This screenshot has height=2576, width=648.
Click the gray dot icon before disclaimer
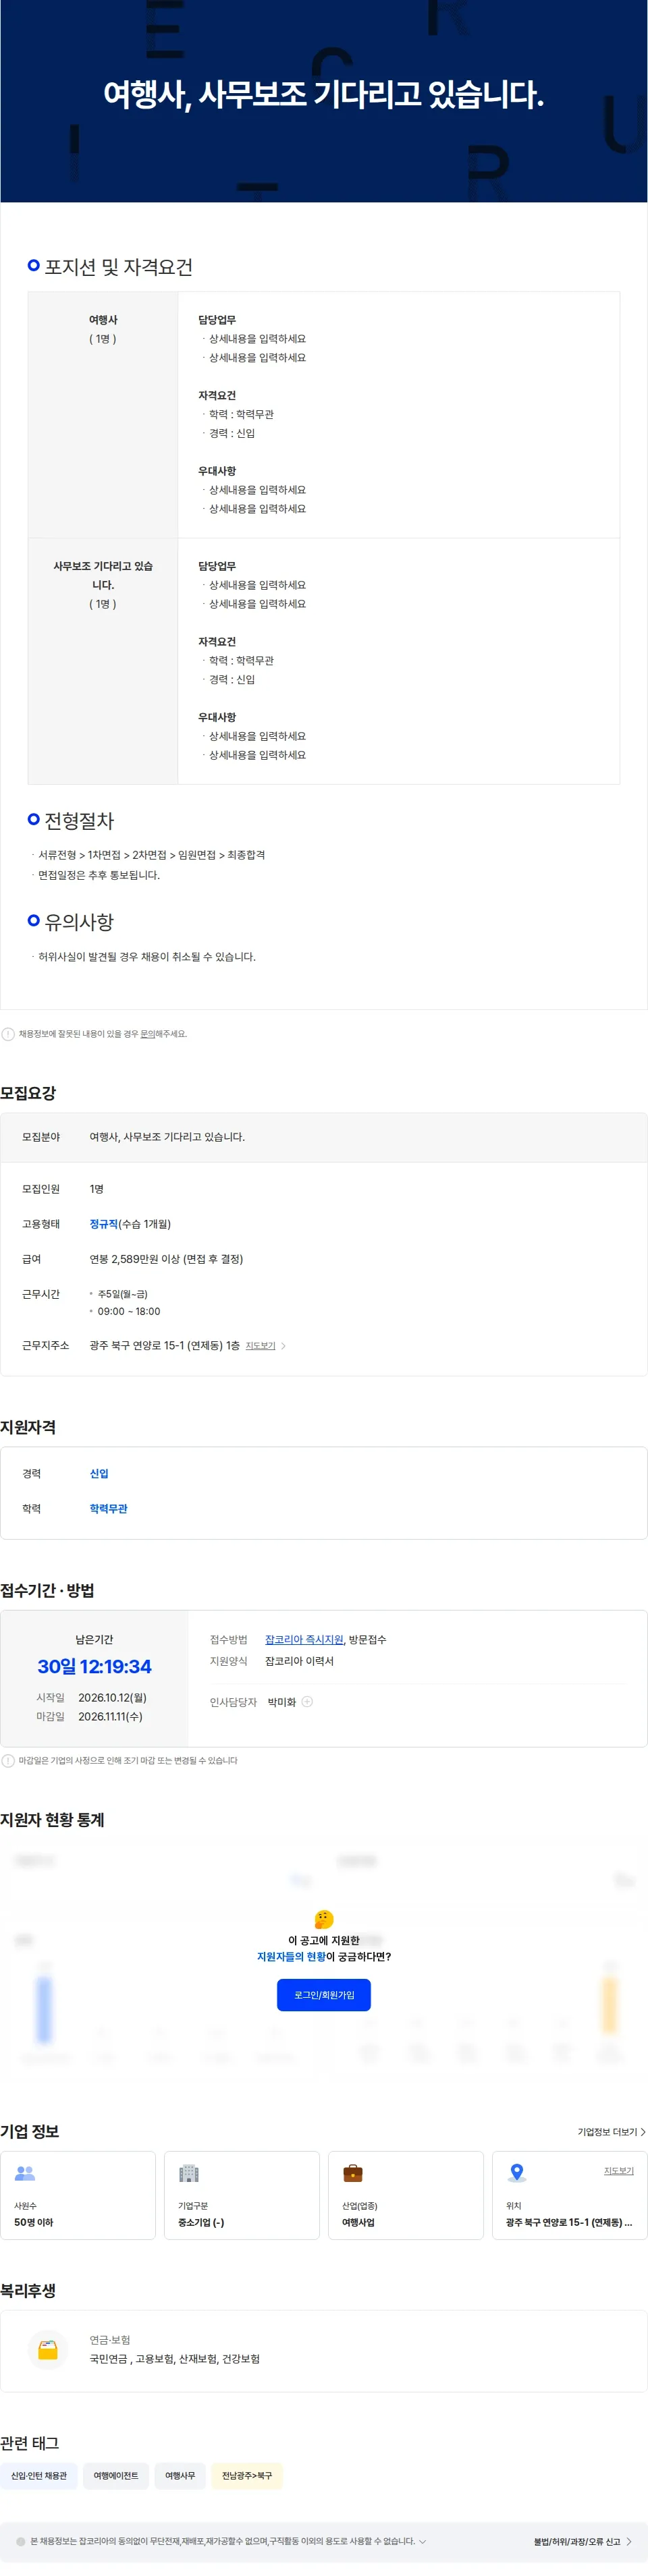pyautogui.click(x=21, y=2541)
